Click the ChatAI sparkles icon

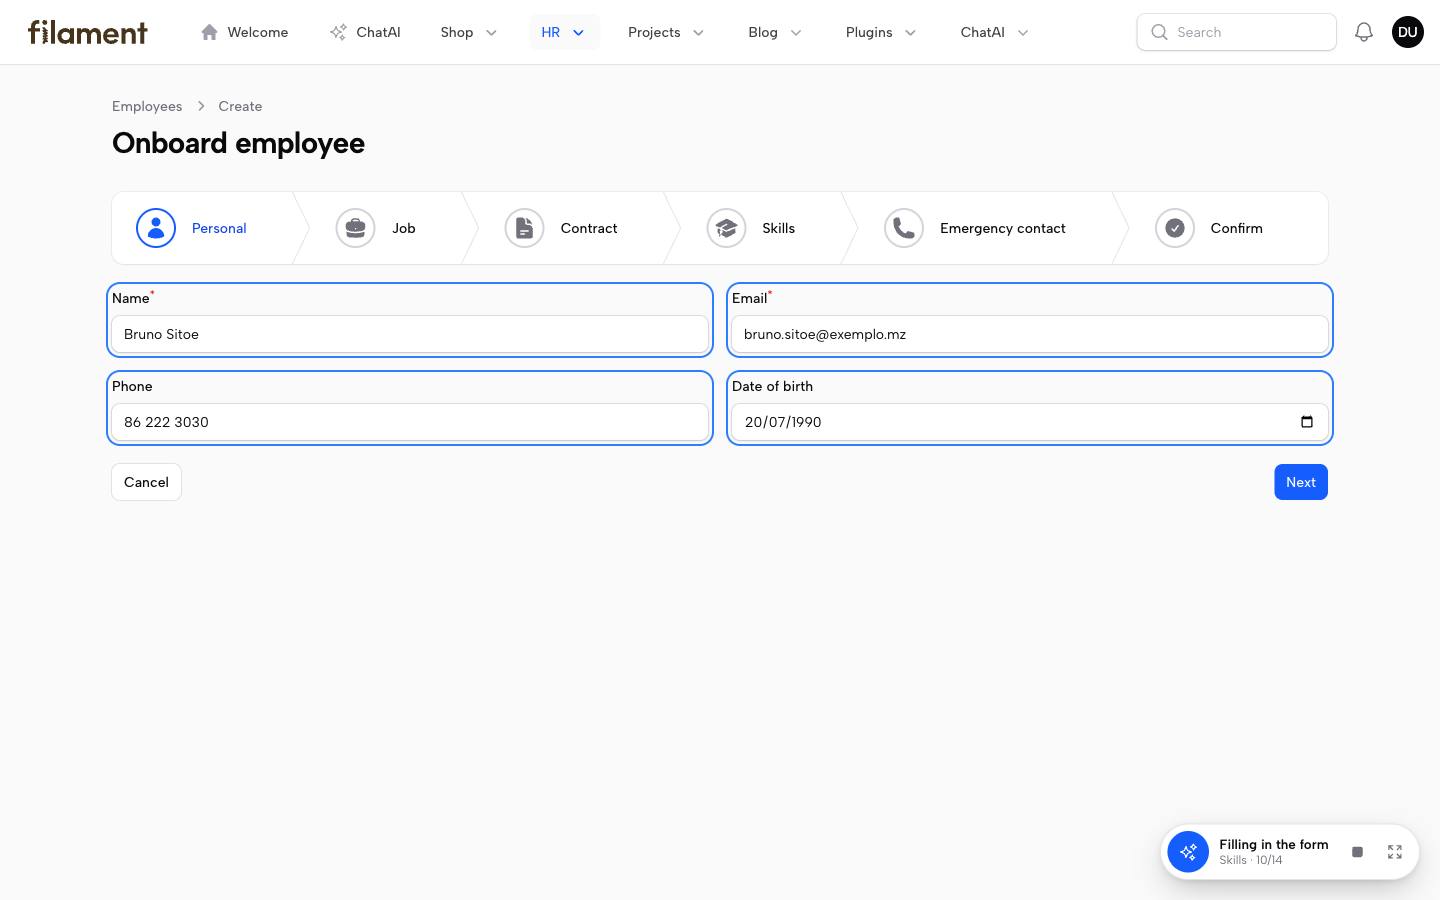[x=338, y=32]
